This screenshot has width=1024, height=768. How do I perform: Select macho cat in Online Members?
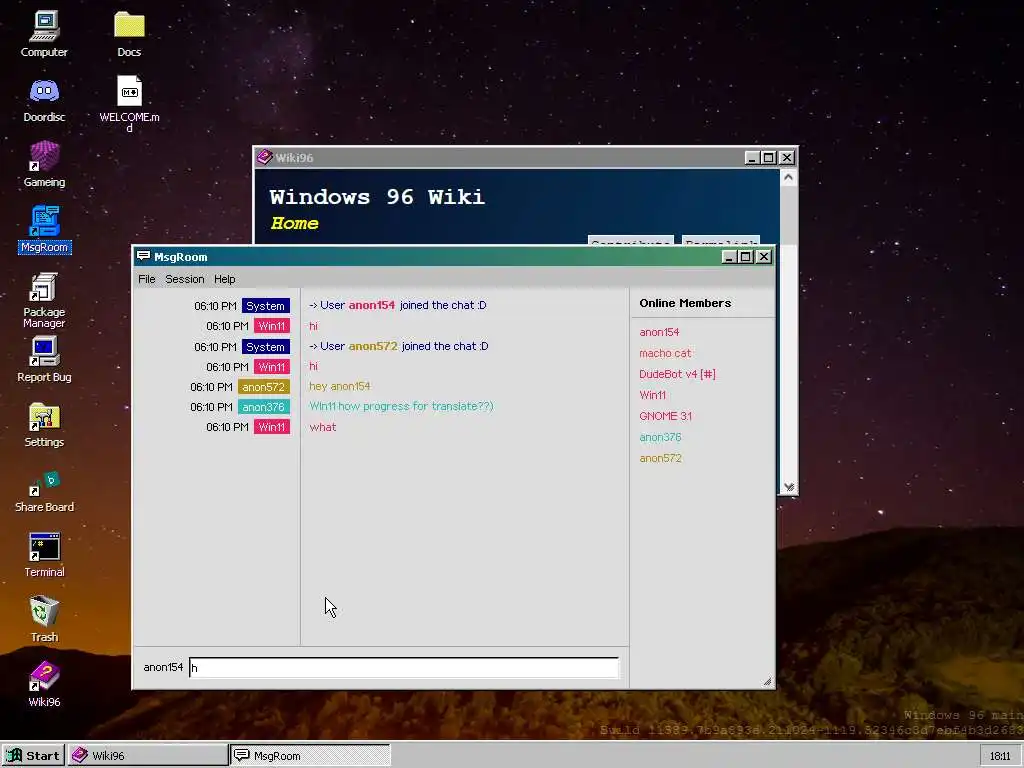click(x=665, y=353)
